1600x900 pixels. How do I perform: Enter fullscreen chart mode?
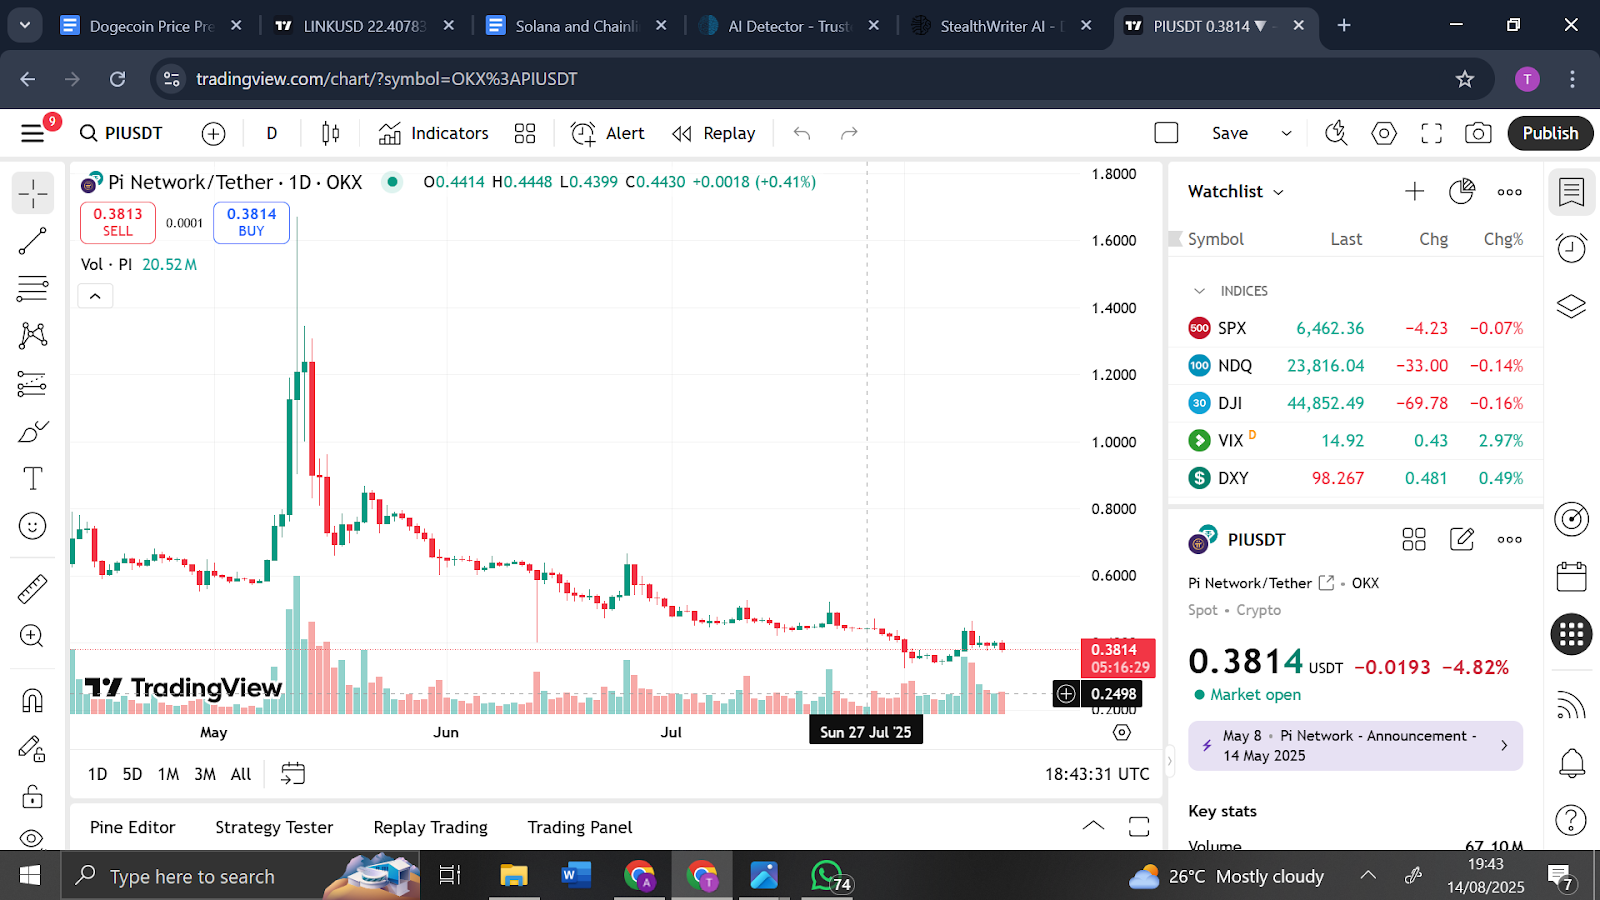pos(1431,133)
